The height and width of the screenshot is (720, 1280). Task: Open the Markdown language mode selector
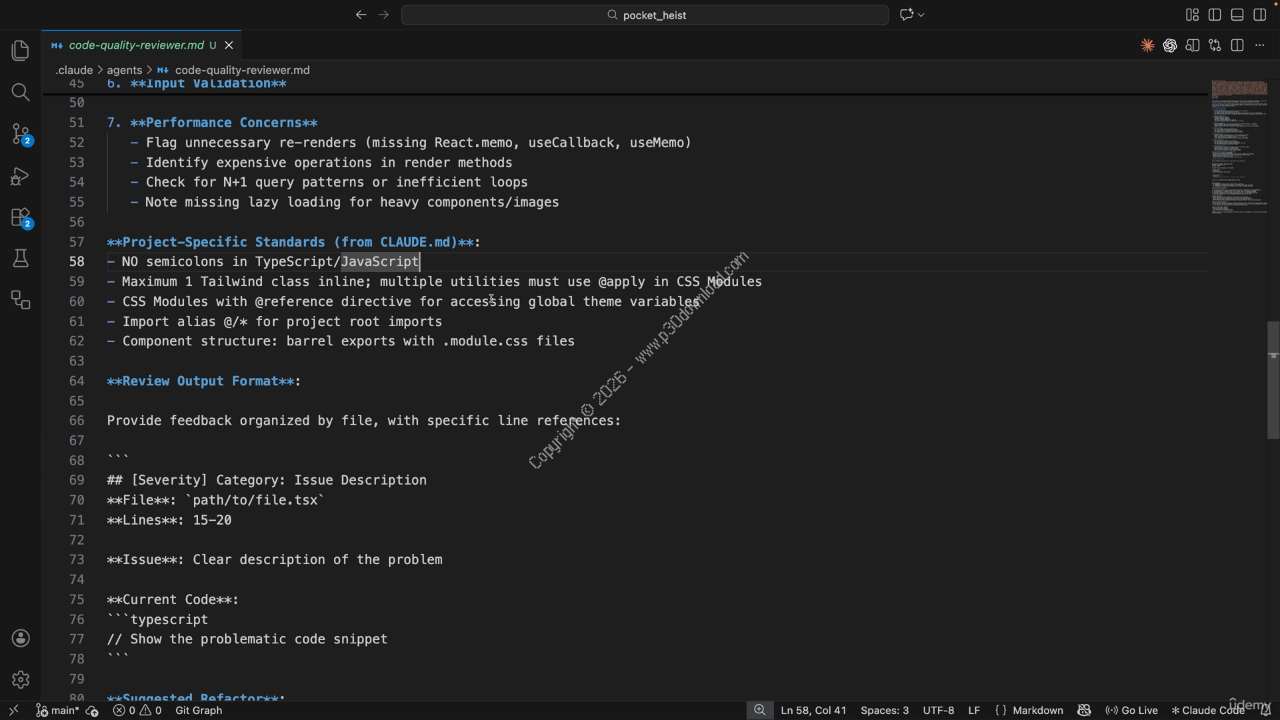(x=1037, y=710)
